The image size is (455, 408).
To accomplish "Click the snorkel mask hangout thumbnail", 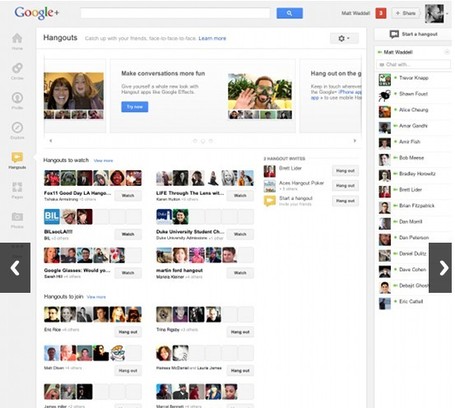I will (260, 91).
